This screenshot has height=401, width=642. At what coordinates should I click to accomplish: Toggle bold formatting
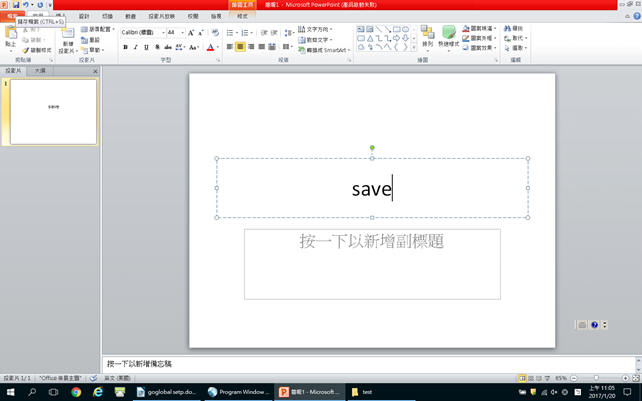(x=125, y=47)
